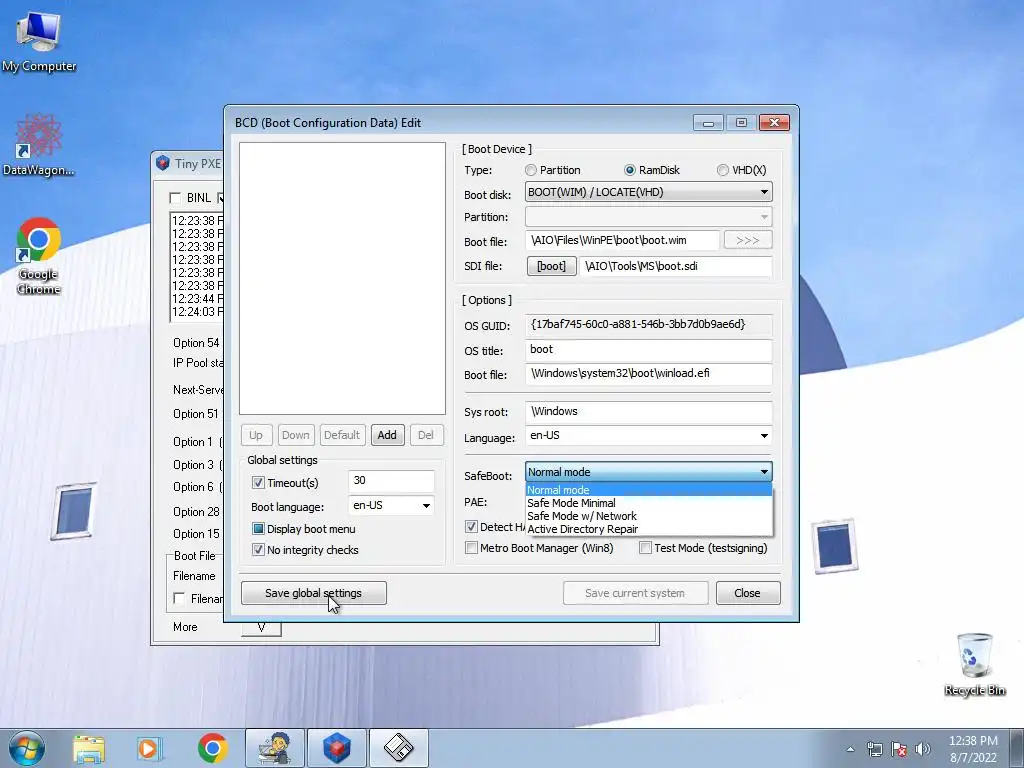Choose Normal mode in SafeBoot list
The image size is (1024, 768).
[x=648, y=490]
